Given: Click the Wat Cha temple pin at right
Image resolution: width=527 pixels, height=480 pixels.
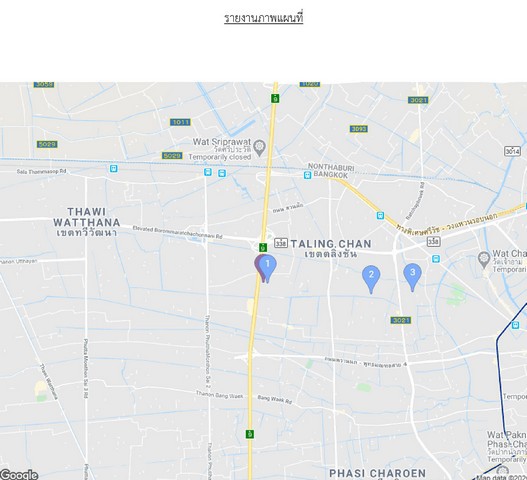Looking at the screenshot, I should coord(484,260).
